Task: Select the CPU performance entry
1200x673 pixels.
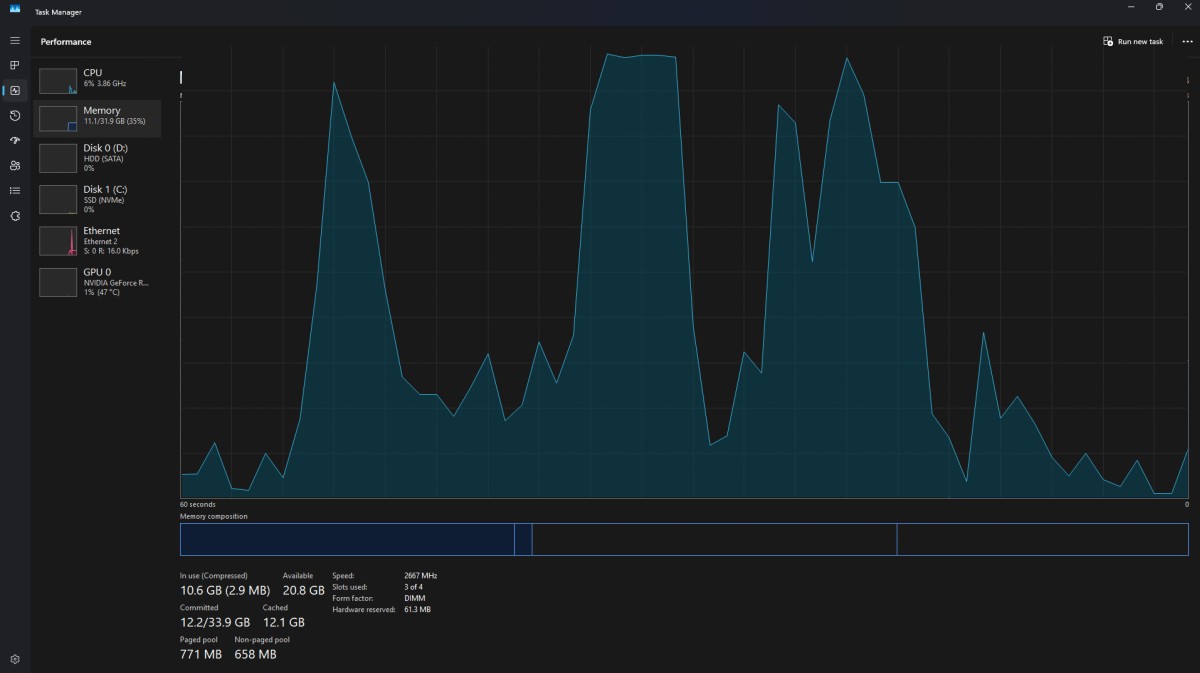Action: [97, 81]
